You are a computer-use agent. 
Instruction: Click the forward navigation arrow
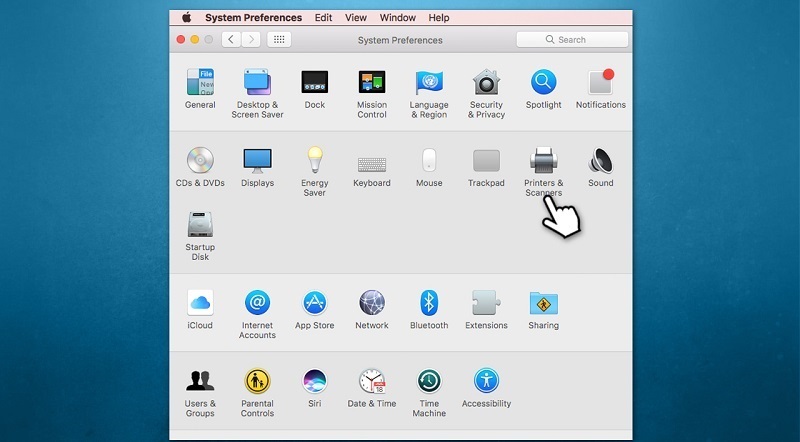tap(251, 39)
